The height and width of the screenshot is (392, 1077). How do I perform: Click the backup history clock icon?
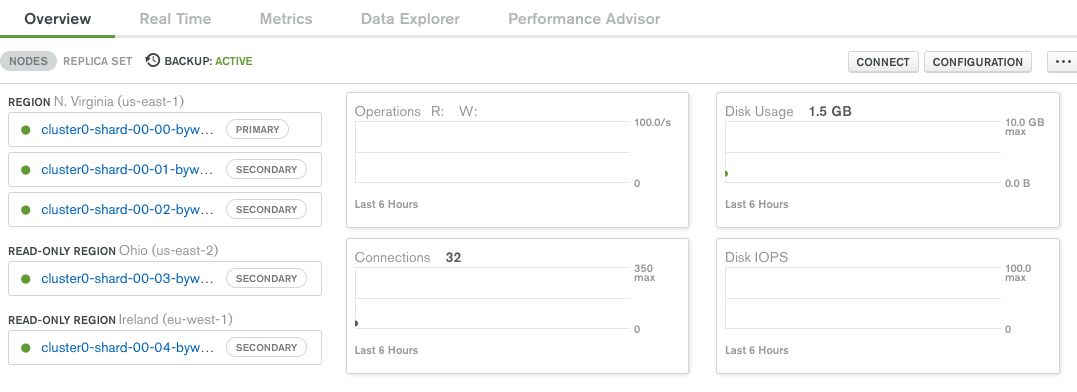[x=153, y=60]
